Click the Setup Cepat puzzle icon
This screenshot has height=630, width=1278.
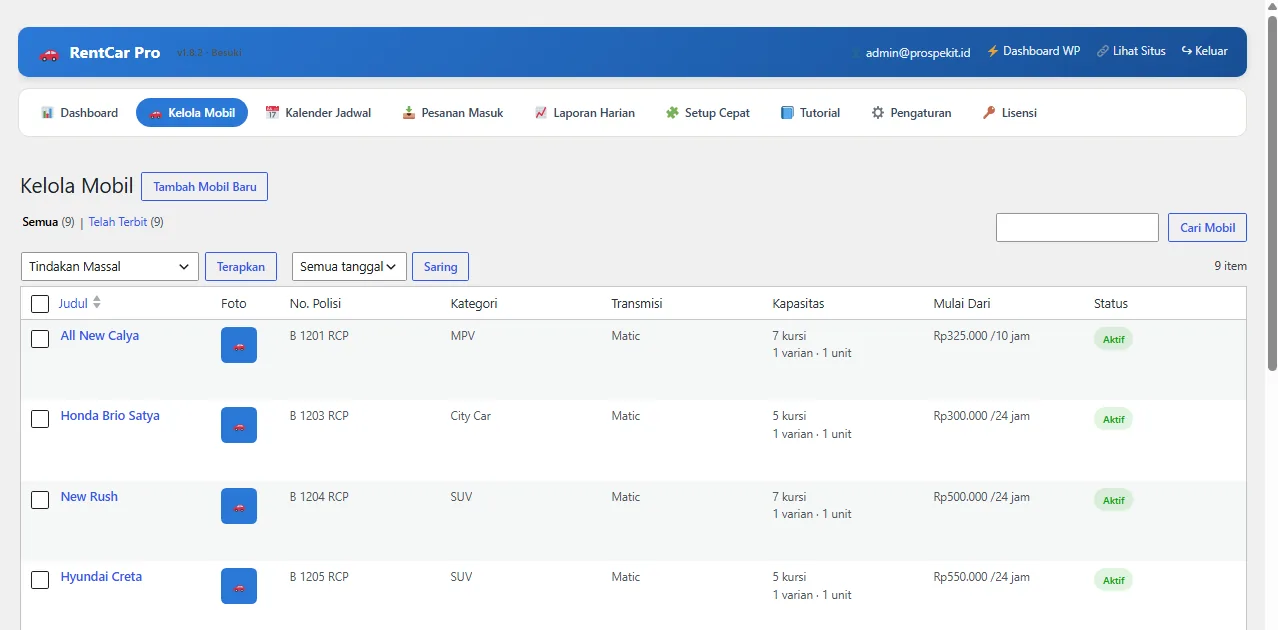click(672, 113)
